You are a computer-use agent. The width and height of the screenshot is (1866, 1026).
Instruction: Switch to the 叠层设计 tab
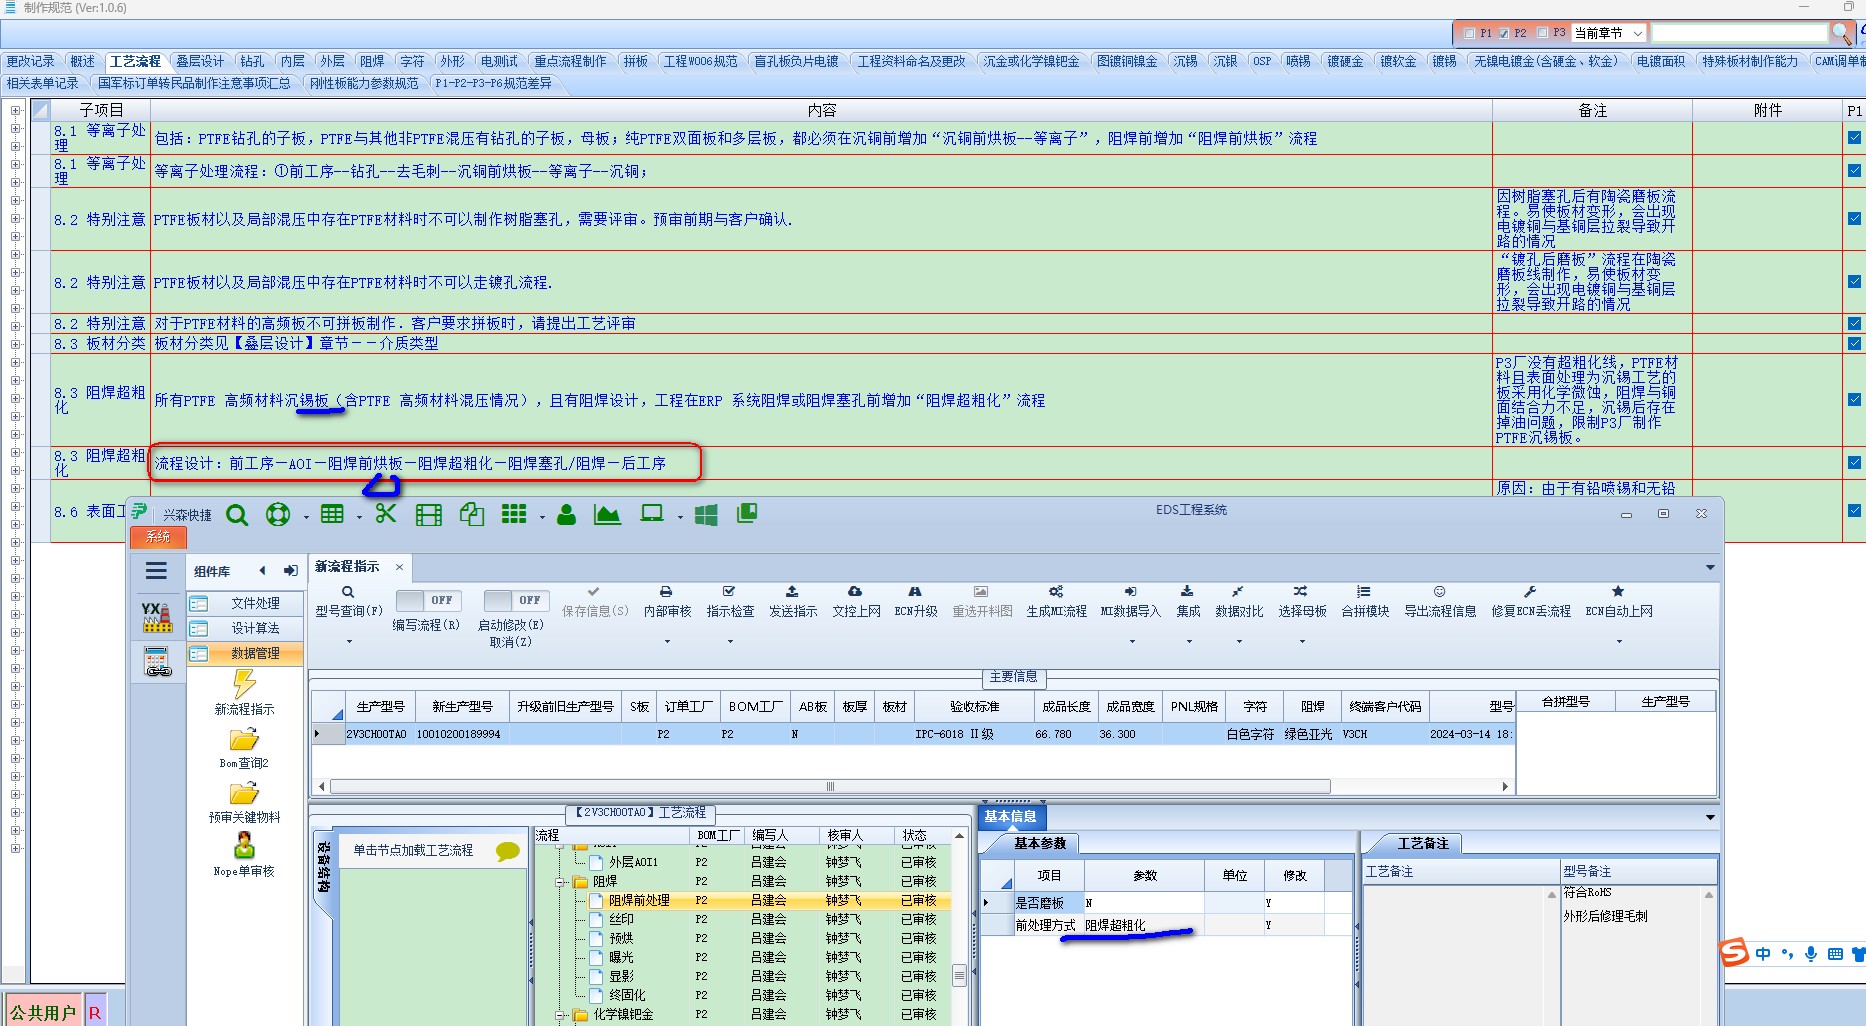click(200, 61)
